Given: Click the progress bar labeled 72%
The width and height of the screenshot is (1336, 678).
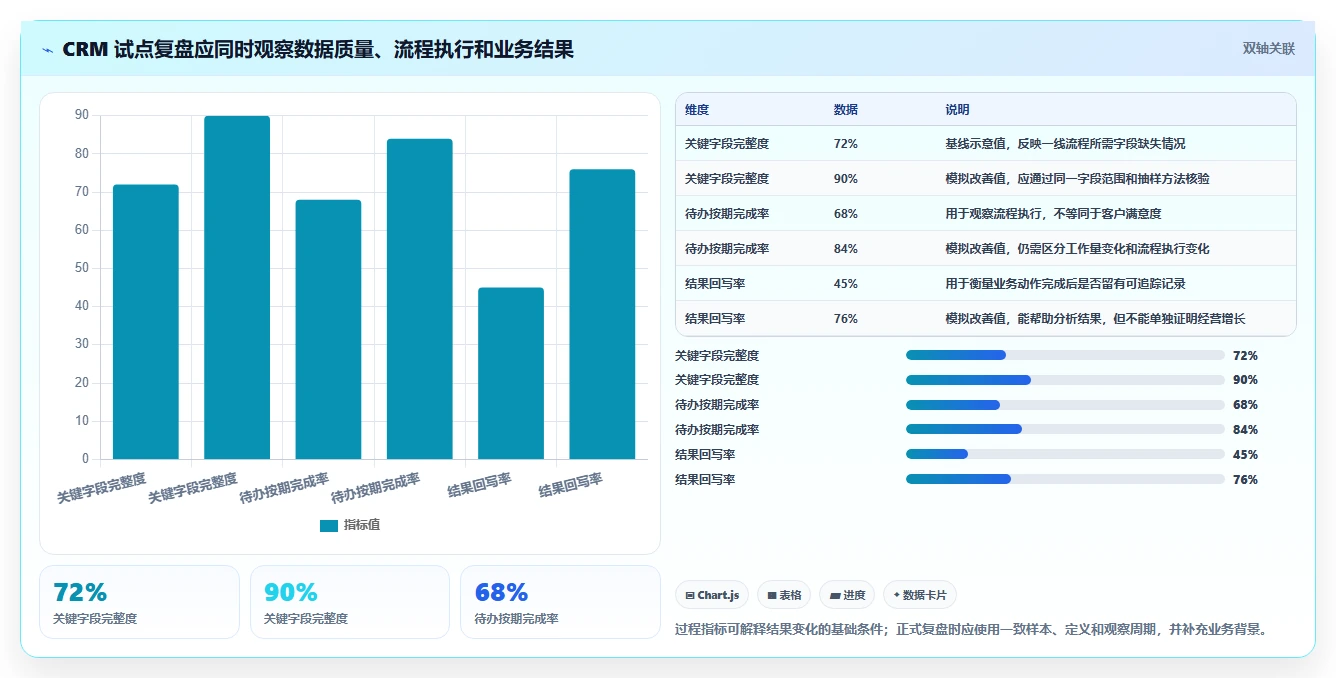Looking at the screenshot, I should pos(1065,355).
